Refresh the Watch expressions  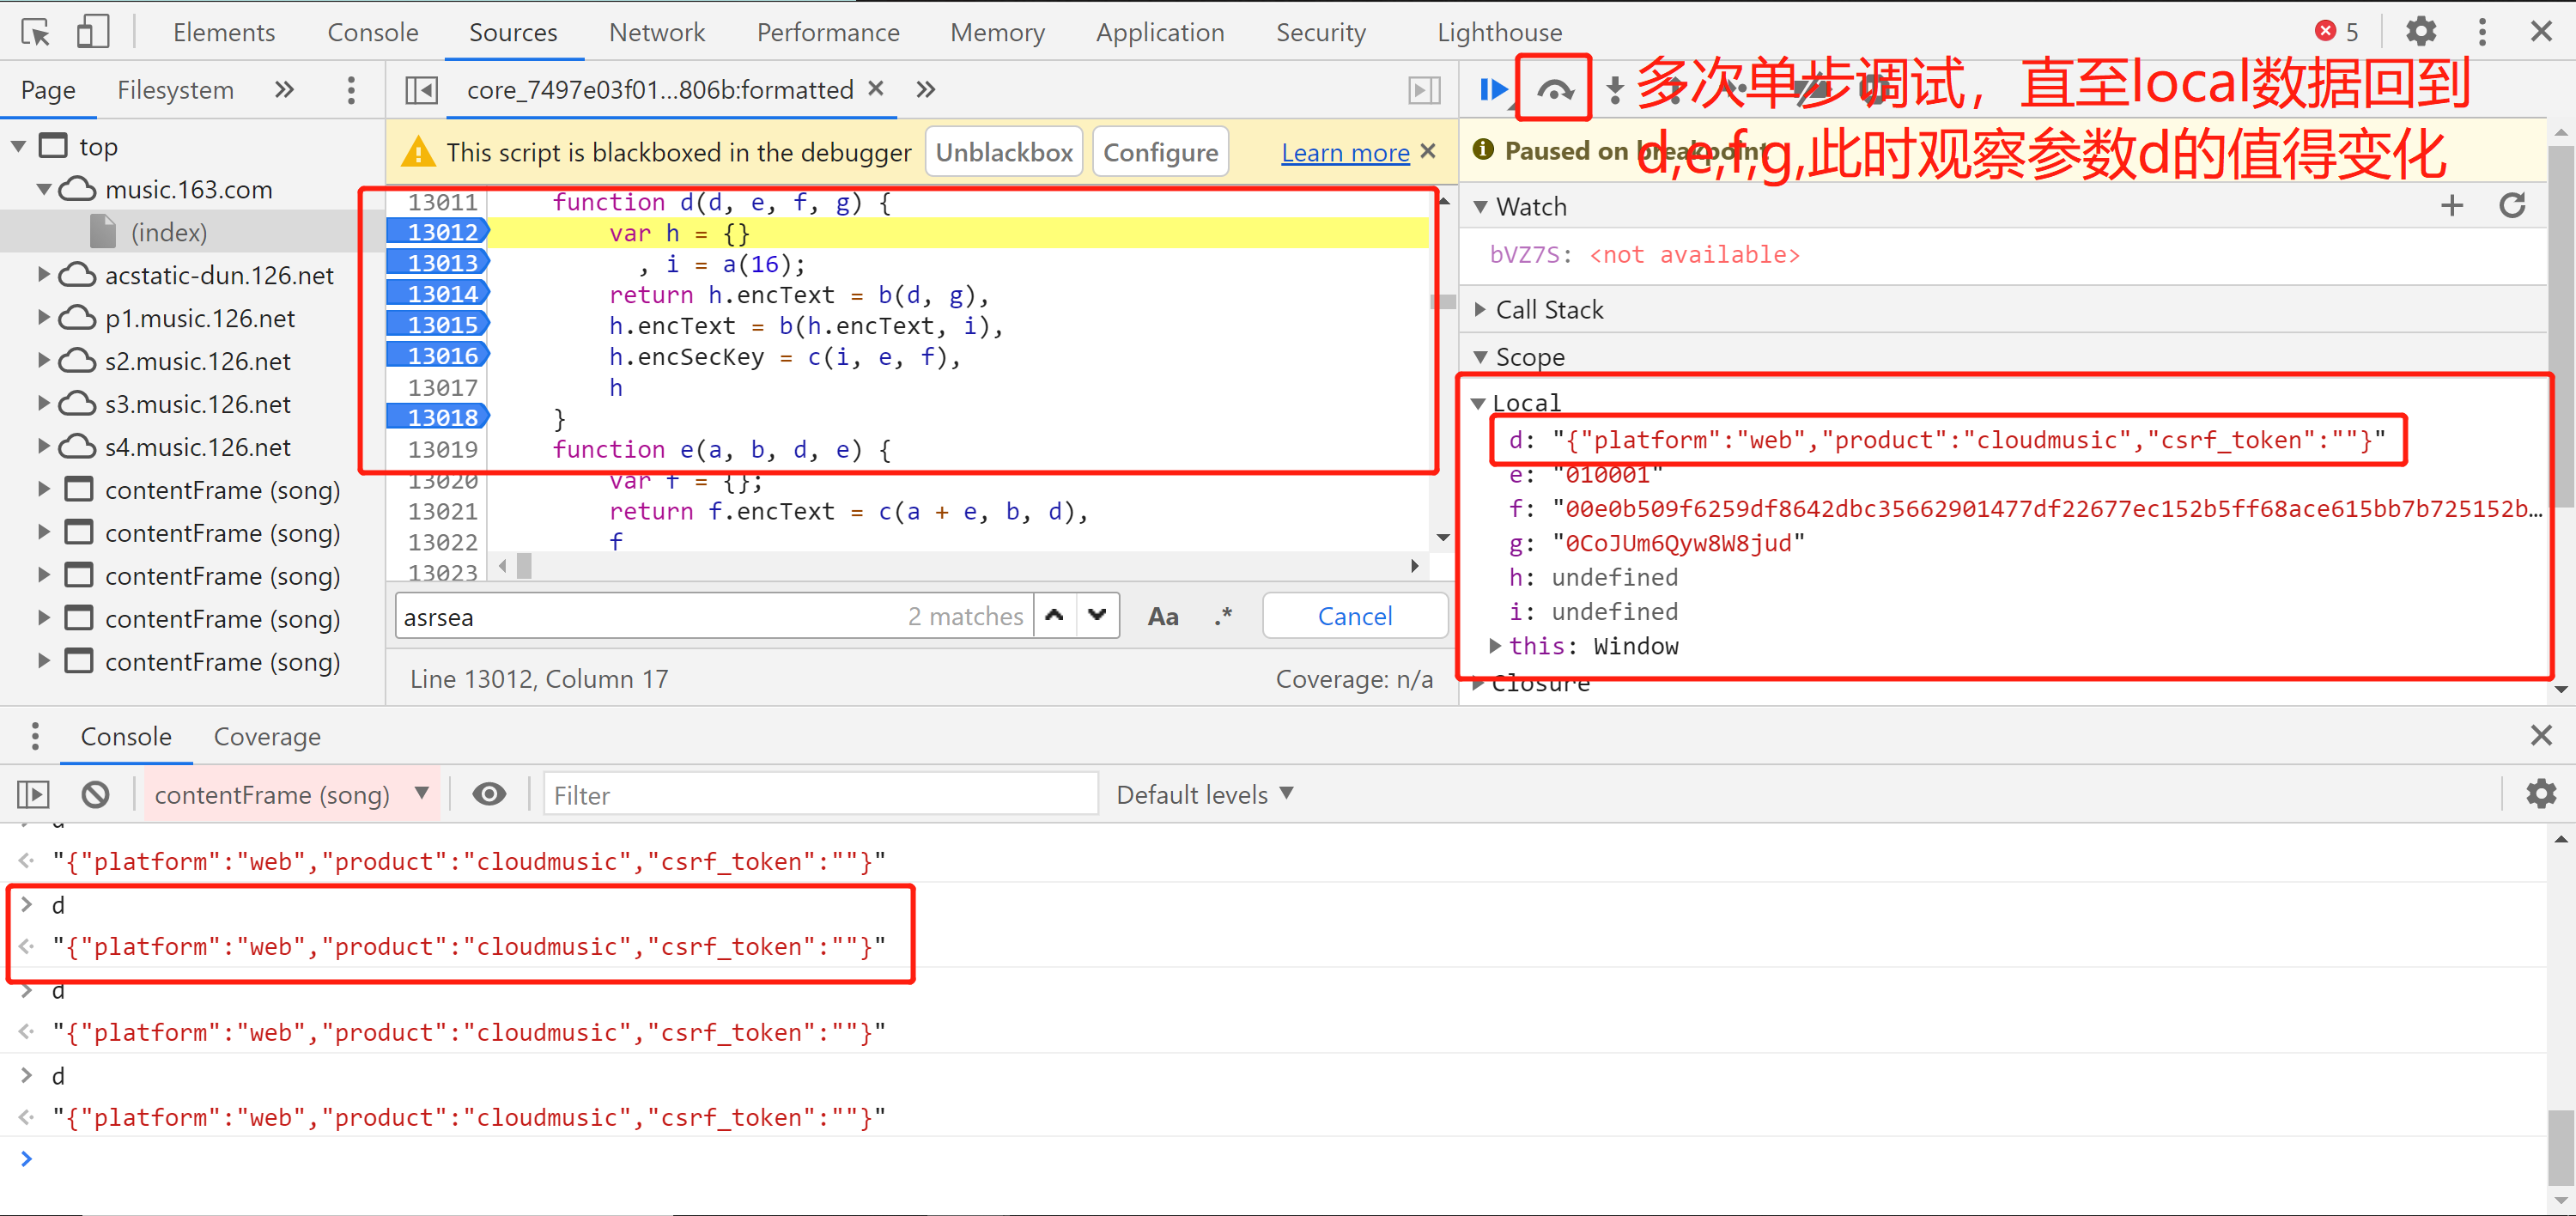click(2512, 207)
